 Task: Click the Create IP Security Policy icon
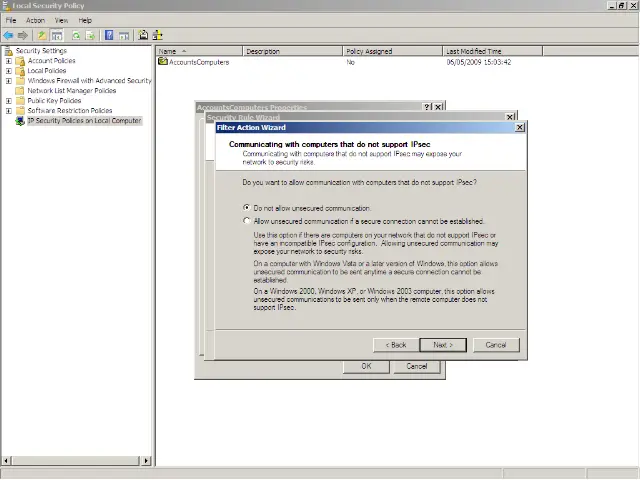(x=143, y=35)
